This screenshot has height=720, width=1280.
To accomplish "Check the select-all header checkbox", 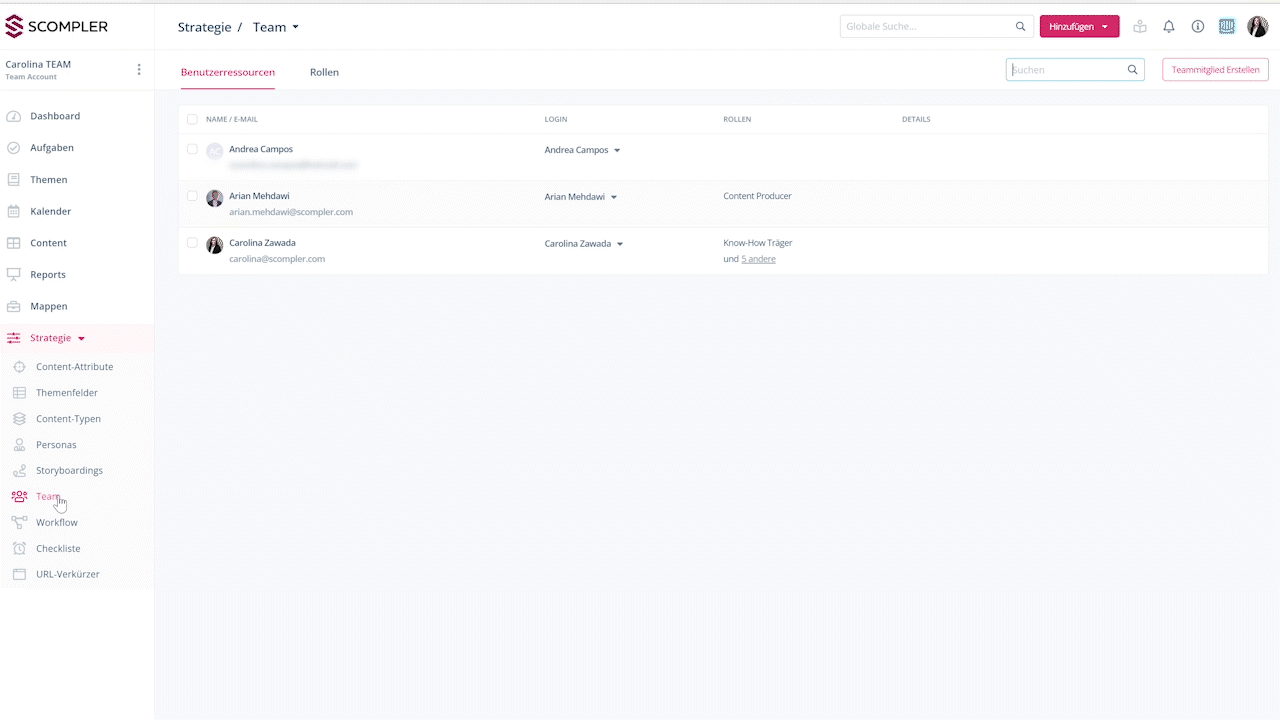I will click(192, 119).
